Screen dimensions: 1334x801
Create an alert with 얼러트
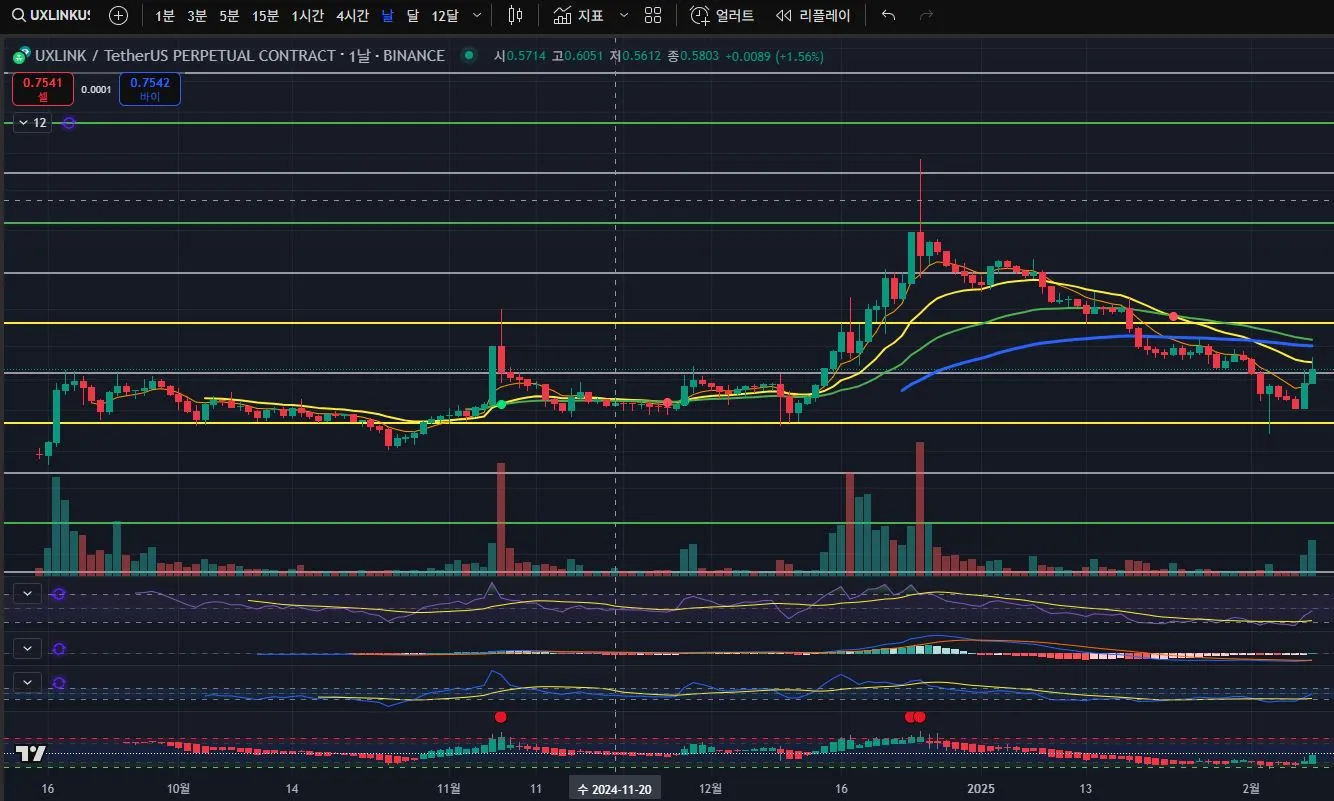click(723, 15)
